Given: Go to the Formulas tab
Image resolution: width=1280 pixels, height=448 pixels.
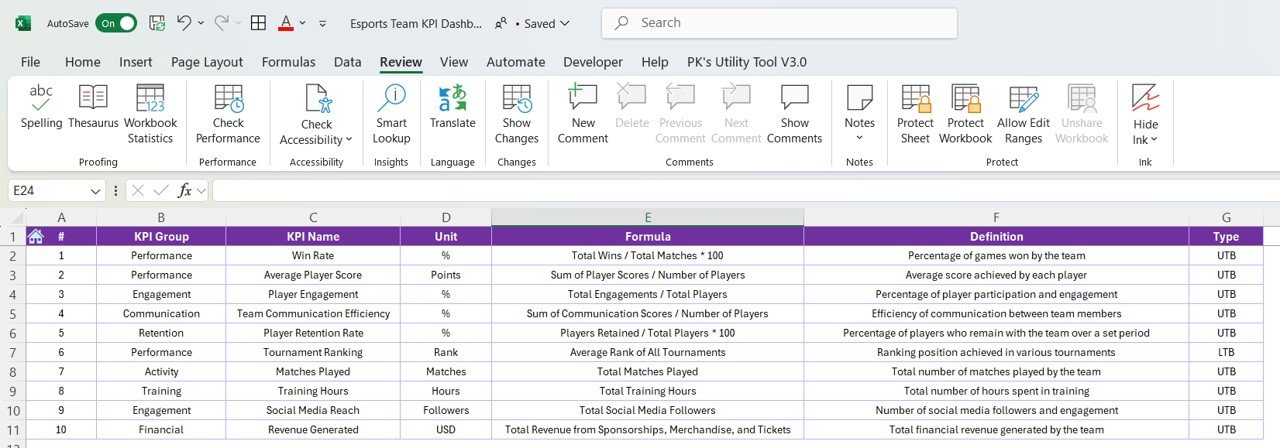Looking at the screenshot, I should point(288,62).
